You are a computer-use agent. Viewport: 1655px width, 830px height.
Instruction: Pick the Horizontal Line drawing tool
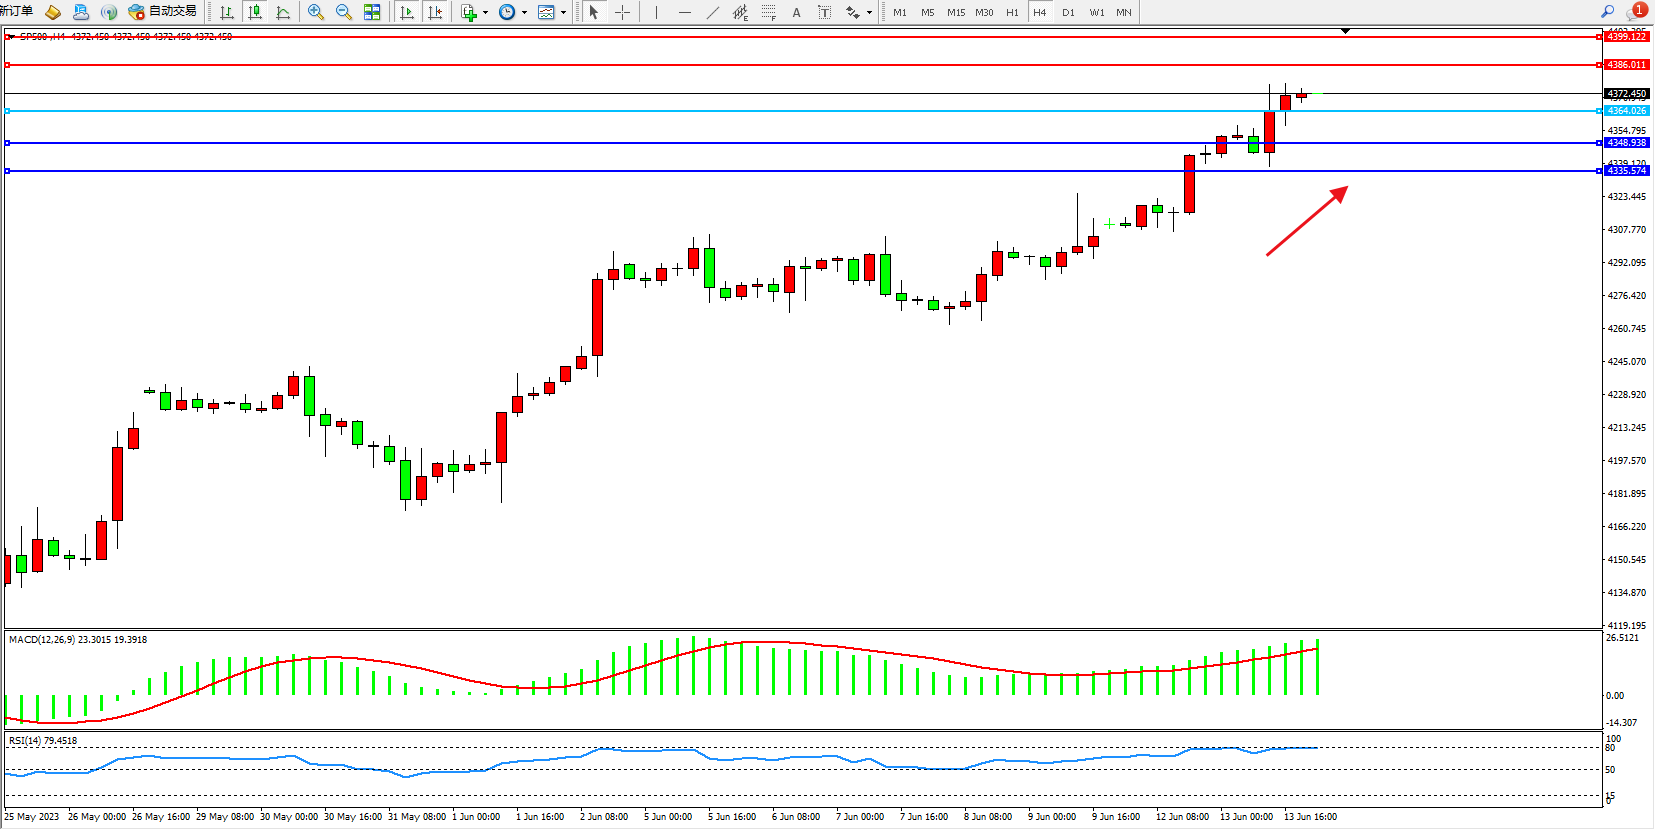[x=684, y=12]
